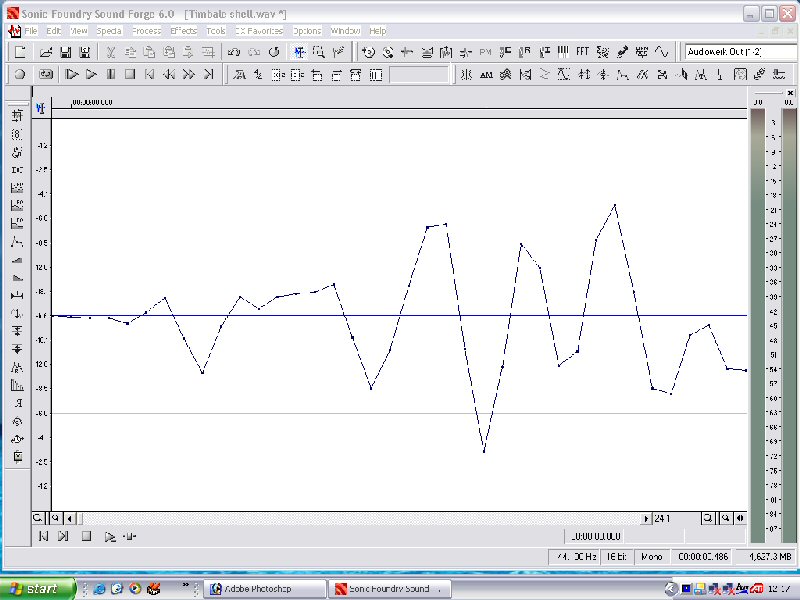Click the Cut scissors icon
Image resolution: width=800 pixels, height=600 pixels.
(x=111, y=52)
